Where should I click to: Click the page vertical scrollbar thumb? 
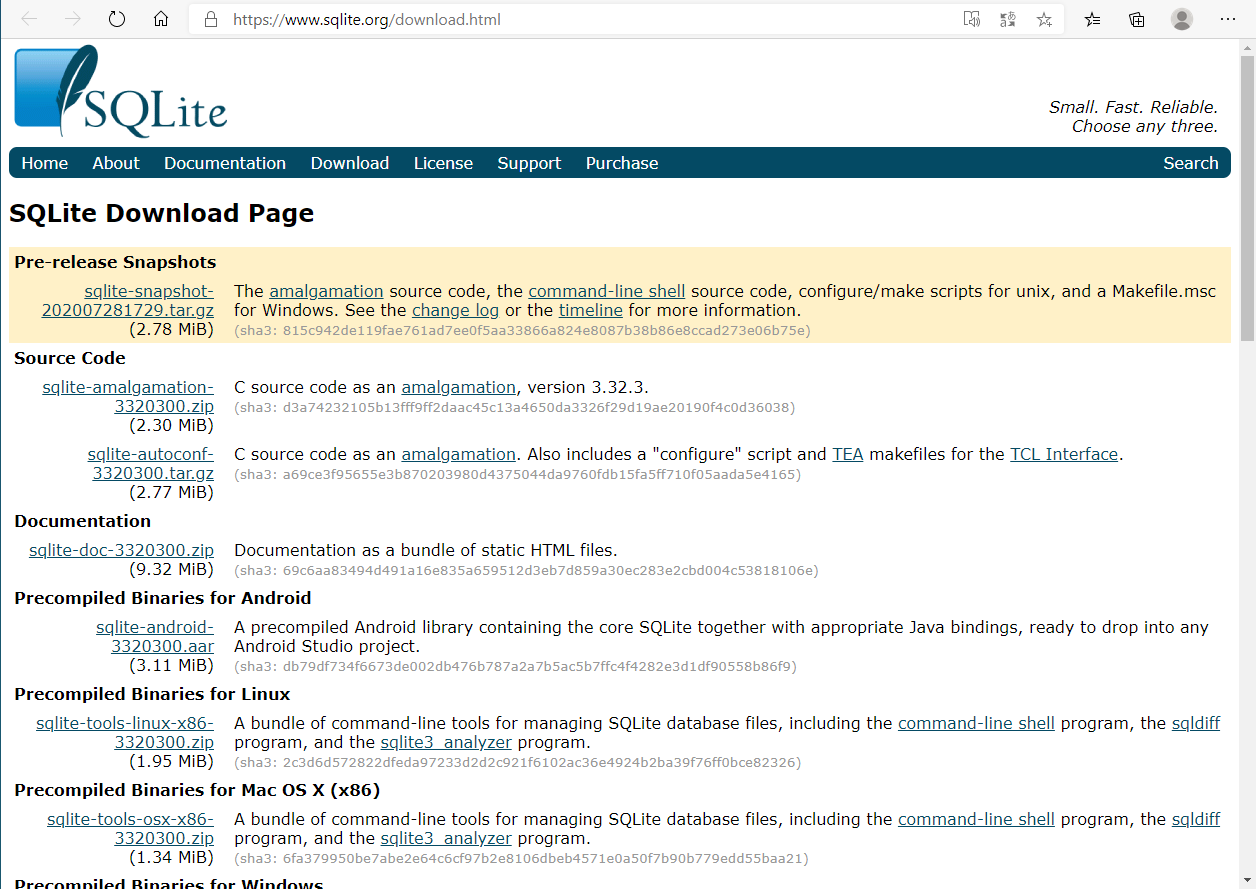coord(1247,198)
